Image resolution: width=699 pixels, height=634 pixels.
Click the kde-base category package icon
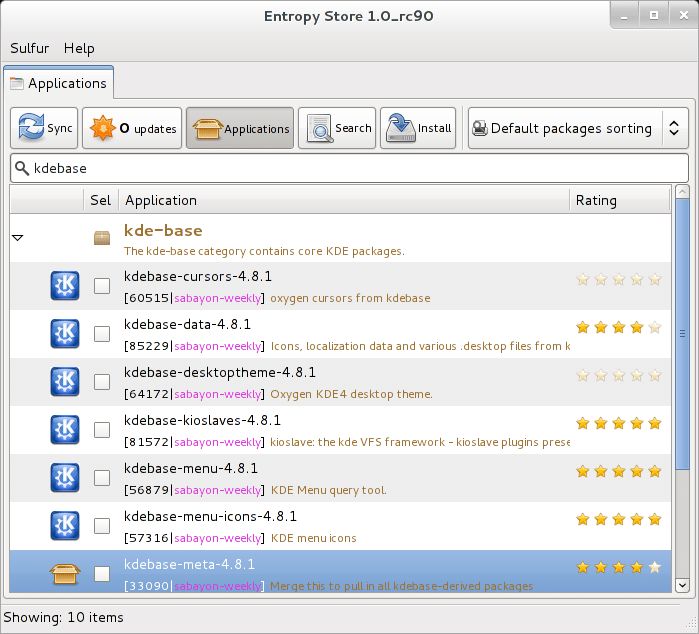tap(102, 238)
